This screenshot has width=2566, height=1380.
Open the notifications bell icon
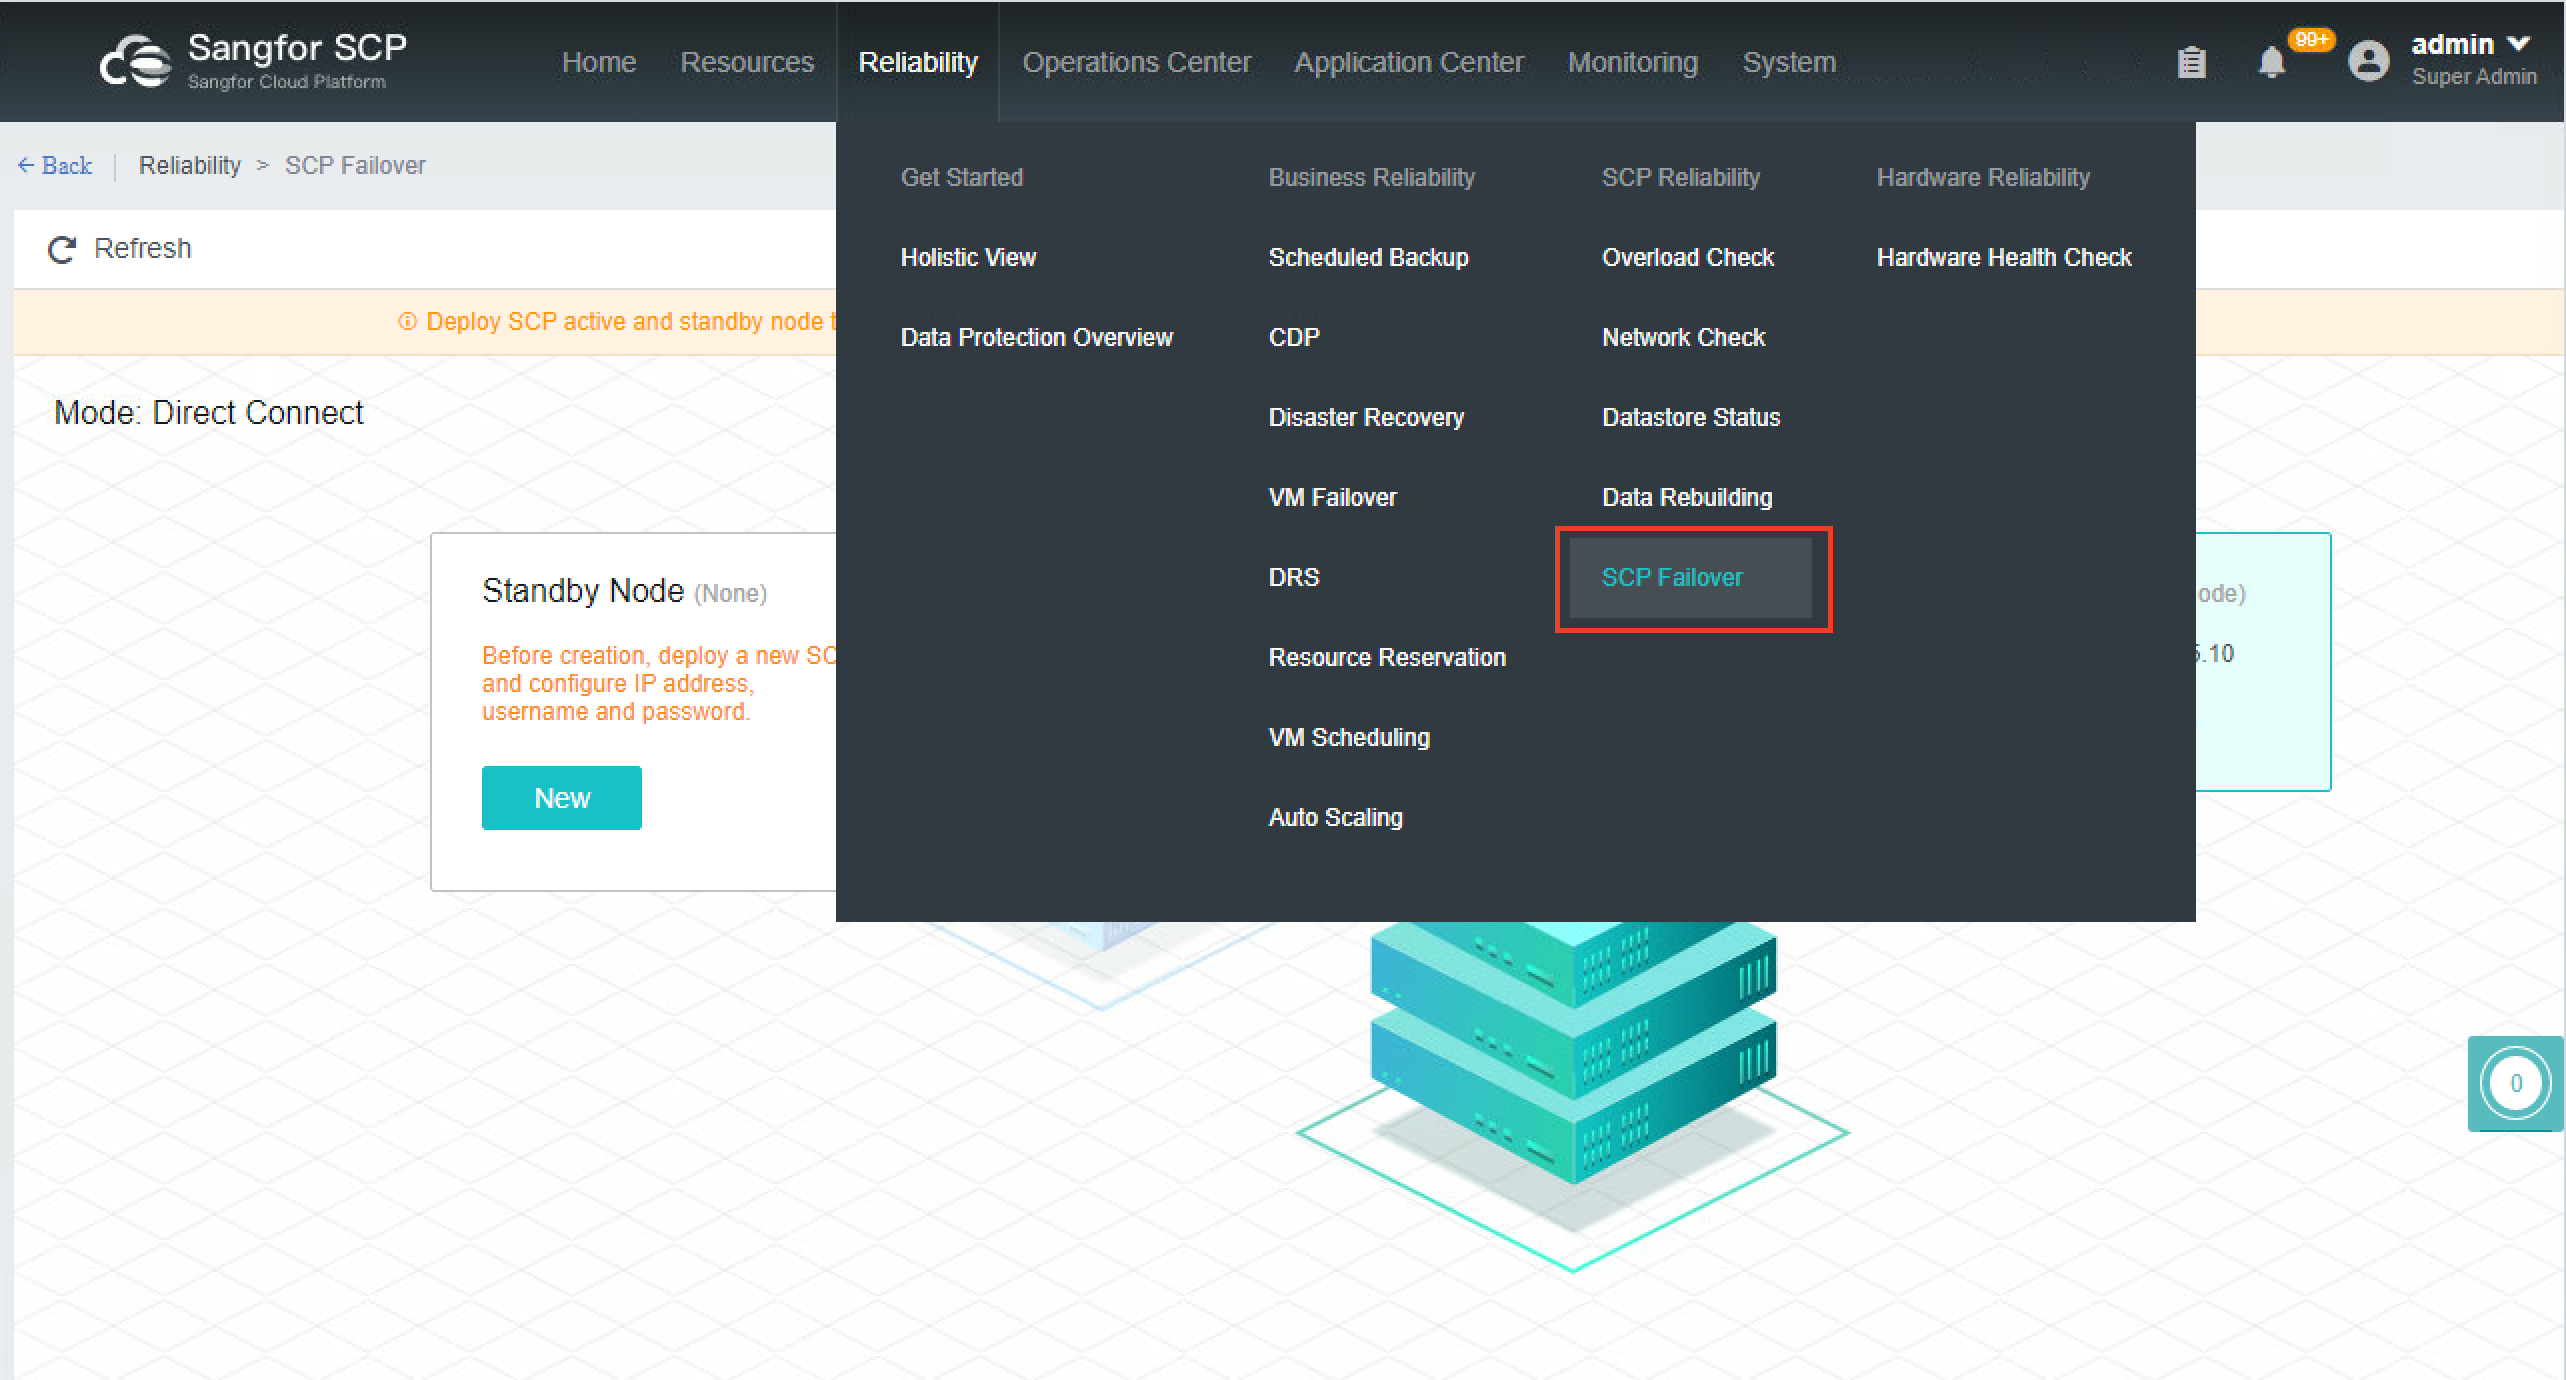pos(2271,62)
